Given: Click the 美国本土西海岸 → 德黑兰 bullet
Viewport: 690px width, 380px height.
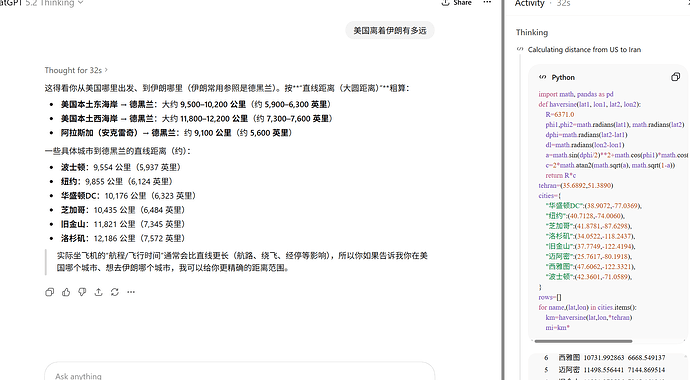Looking at the screenshot, I should (198, 119).
